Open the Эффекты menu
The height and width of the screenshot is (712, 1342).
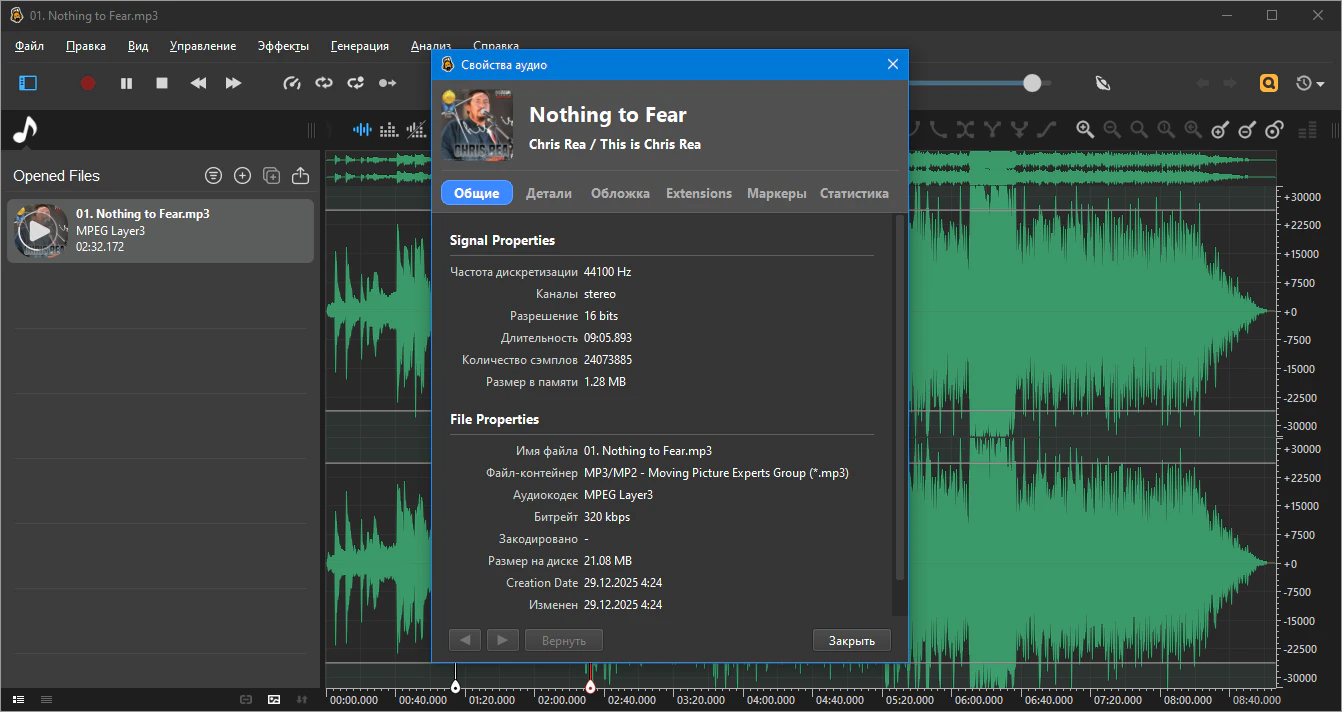coord(283,46)
